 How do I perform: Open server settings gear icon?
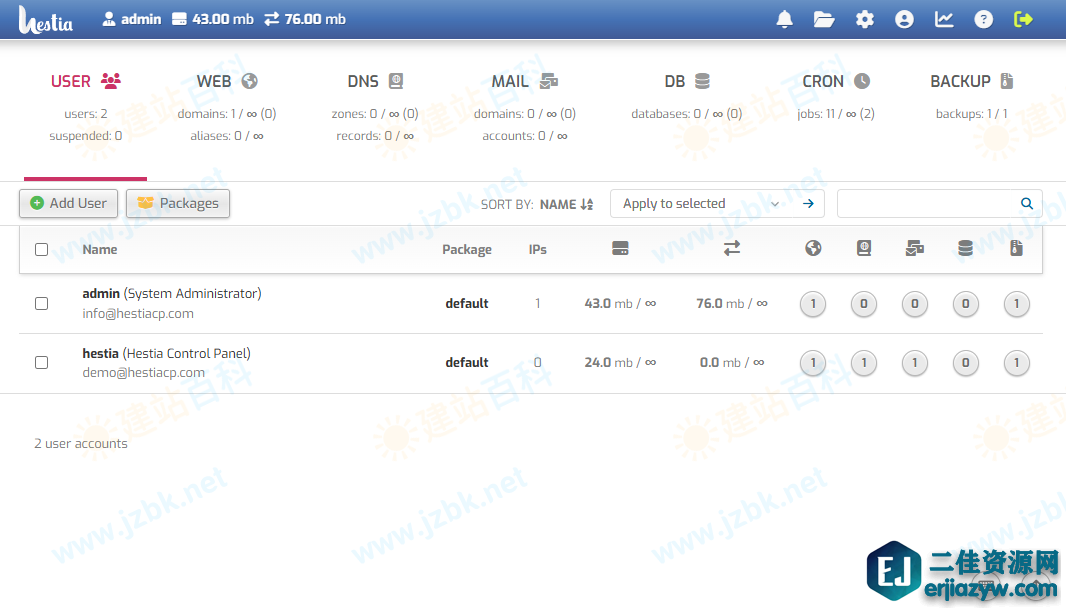(x=865, y=19)
